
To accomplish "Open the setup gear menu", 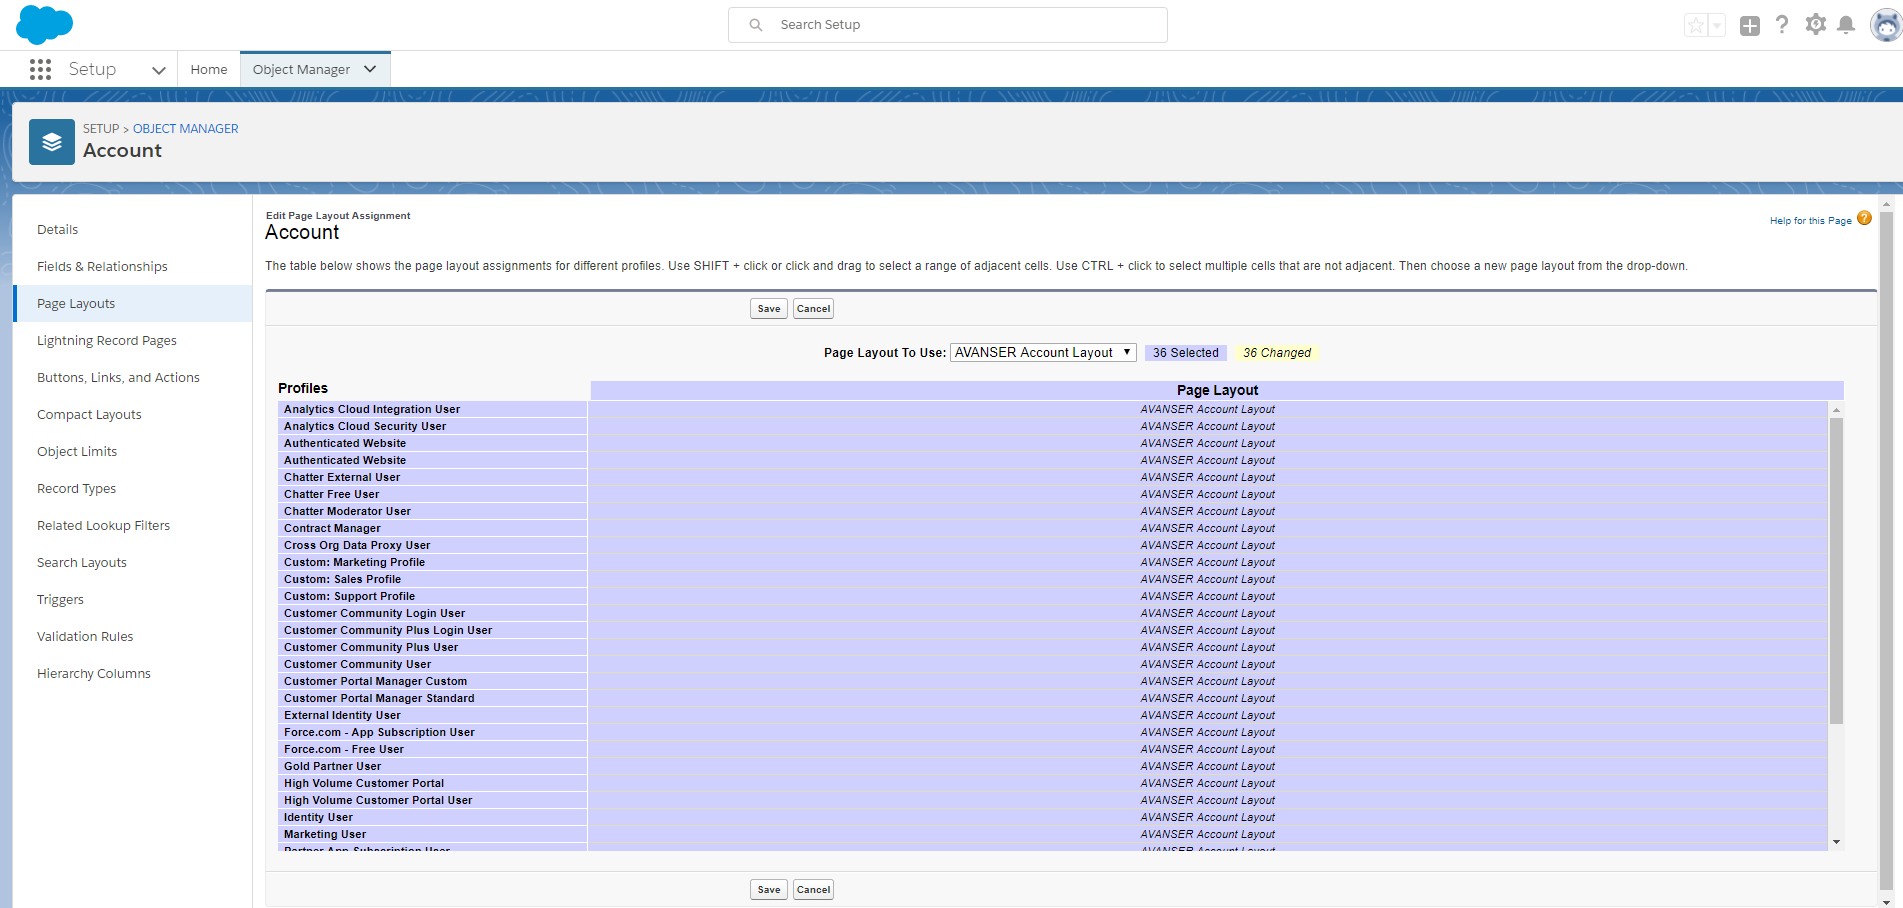I will [1815, 25].
